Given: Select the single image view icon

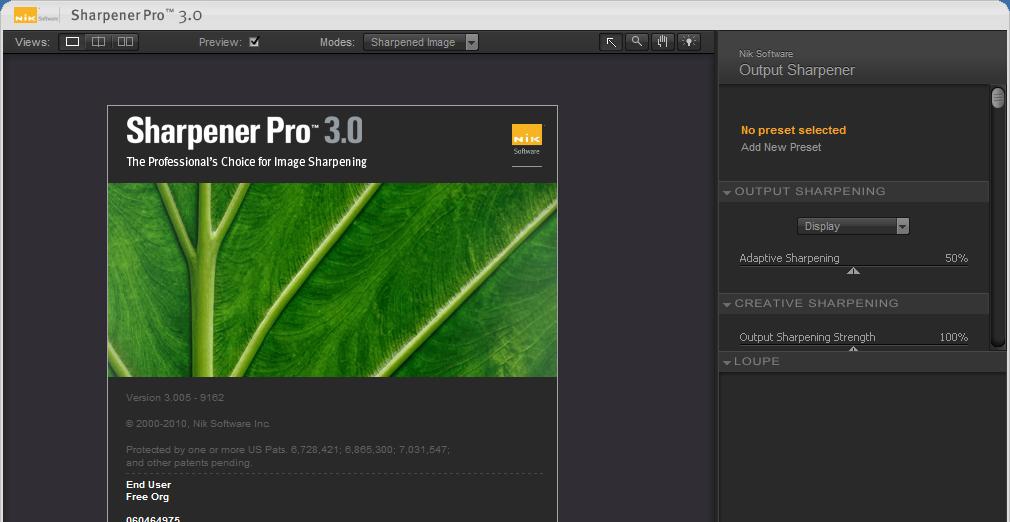Looking at the screenshot, I should tap(72, 42).
